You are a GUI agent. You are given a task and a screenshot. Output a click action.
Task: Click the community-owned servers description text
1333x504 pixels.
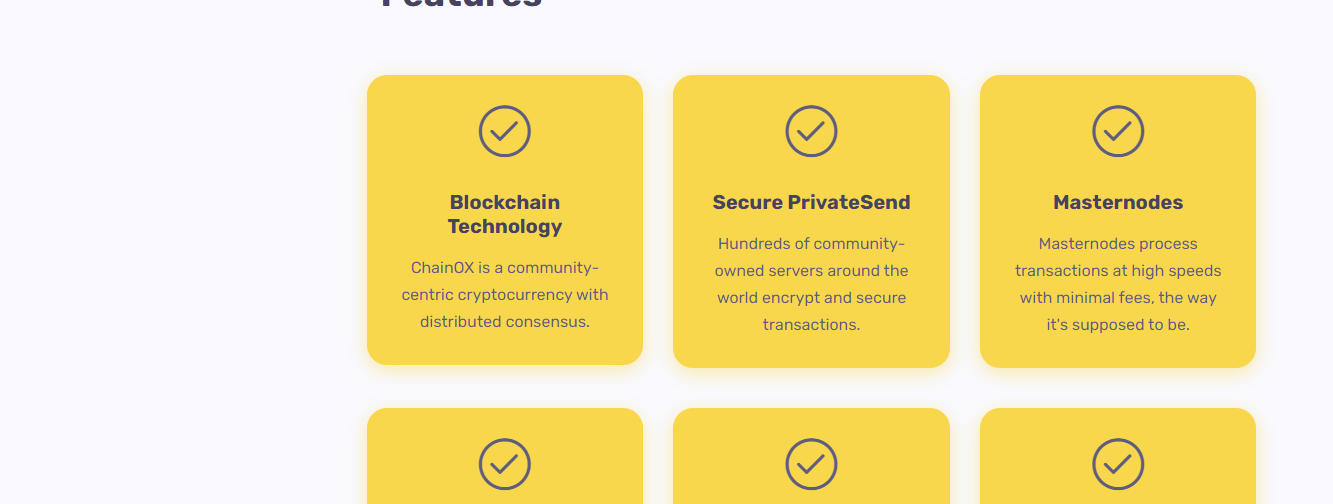(811, 284)
